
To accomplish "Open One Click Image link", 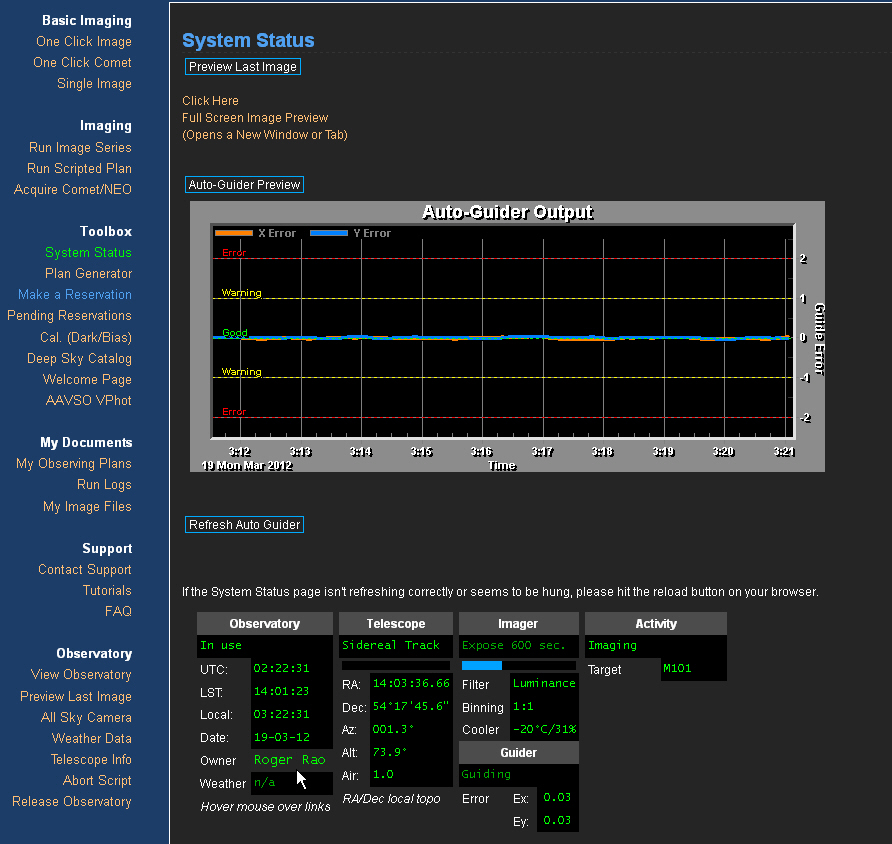I will 84,42.
